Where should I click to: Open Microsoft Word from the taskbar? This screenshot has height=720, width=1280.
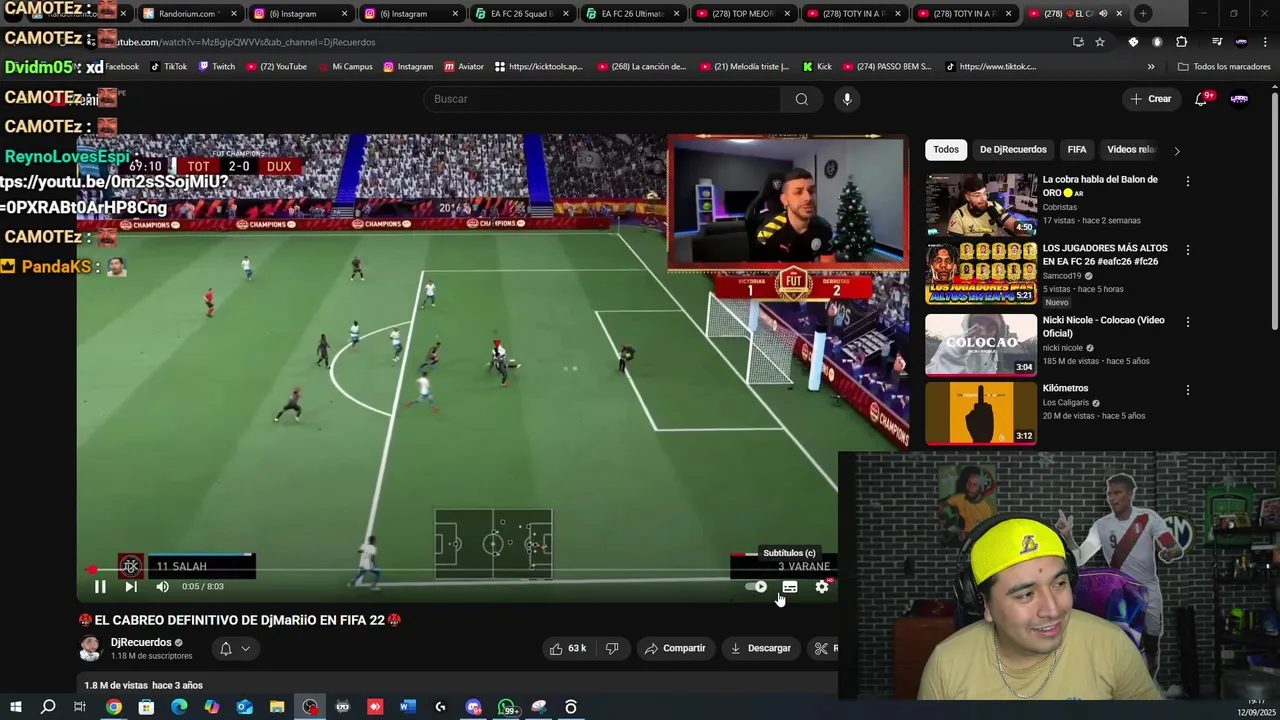[x=407, y=707]
